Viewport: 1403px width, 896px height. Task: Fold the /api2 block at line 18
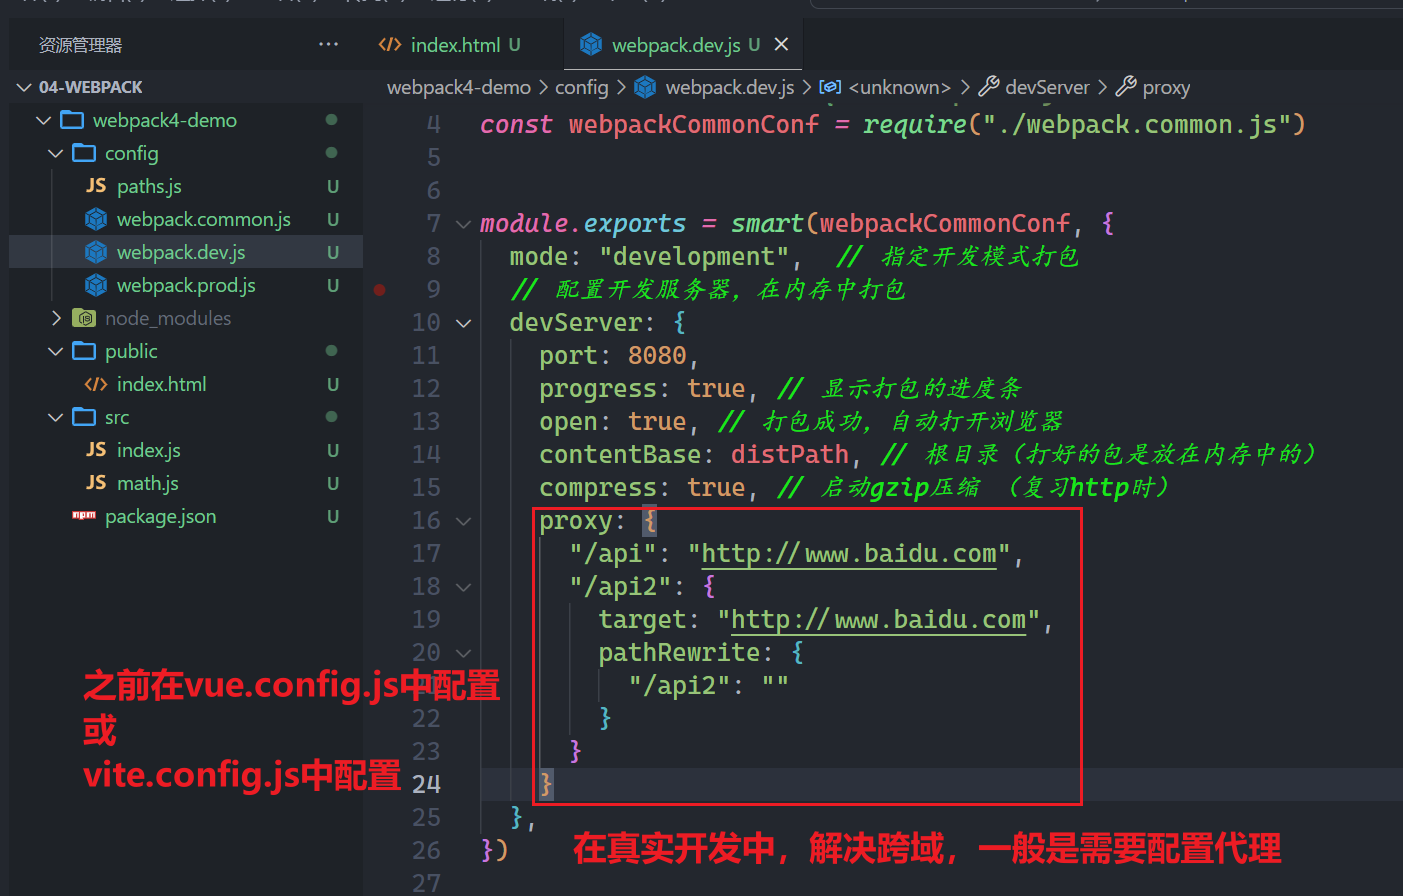463,587
